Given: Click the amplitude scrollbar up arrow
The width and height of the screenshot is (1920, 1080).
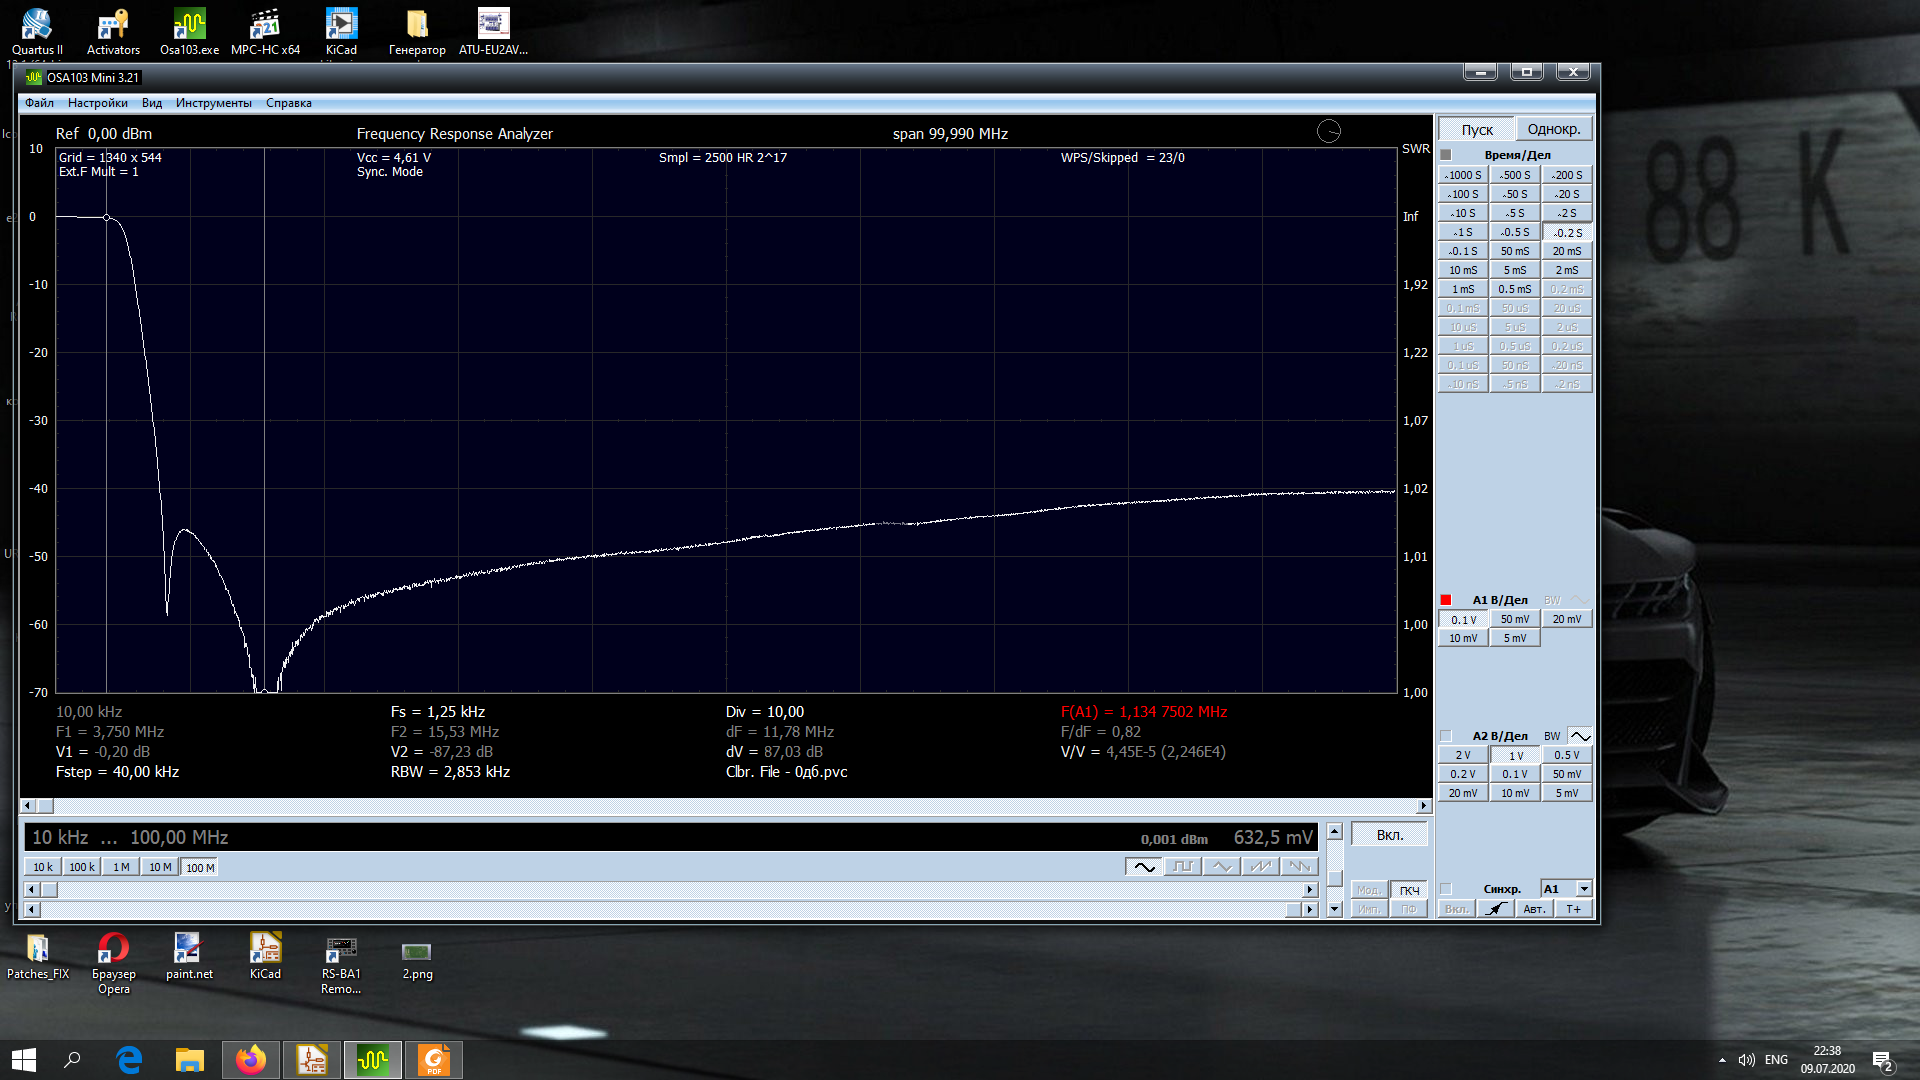Looking at the screenshot, I should coord(1334,832).
